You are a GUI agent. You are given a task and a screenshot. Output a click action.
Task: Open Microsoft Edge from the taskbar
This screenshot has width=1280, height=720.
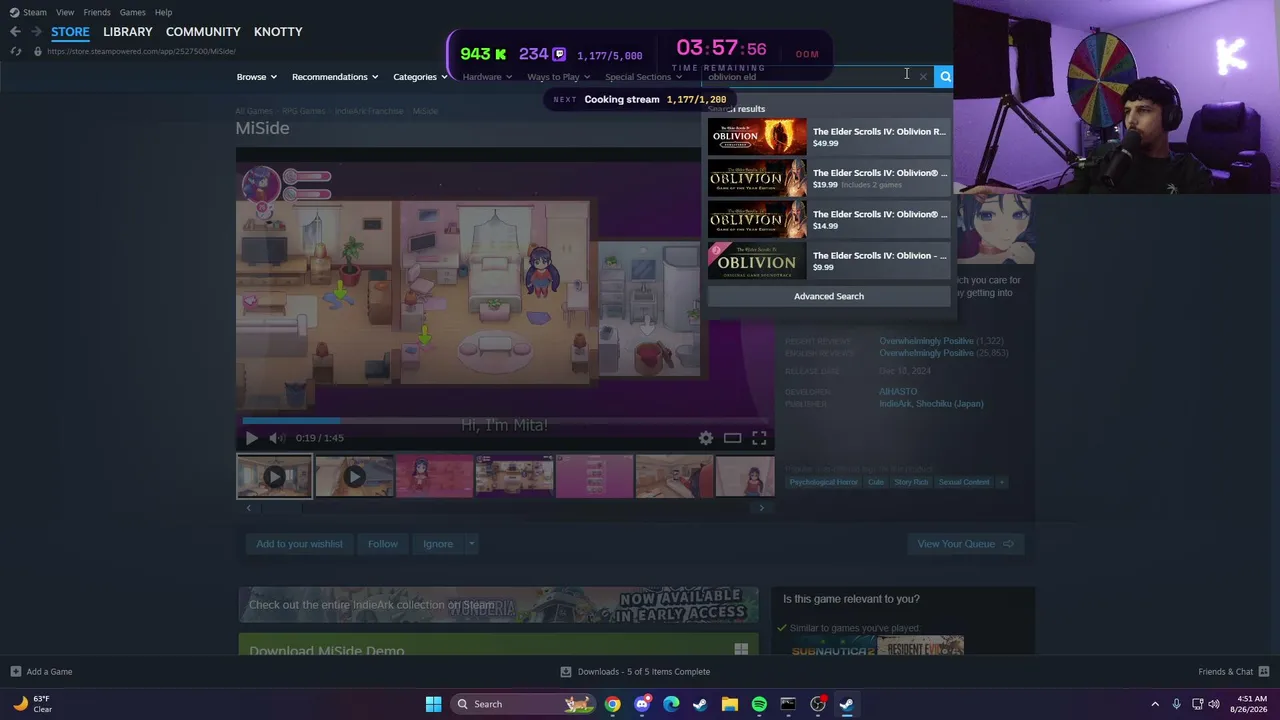(671, 704)
